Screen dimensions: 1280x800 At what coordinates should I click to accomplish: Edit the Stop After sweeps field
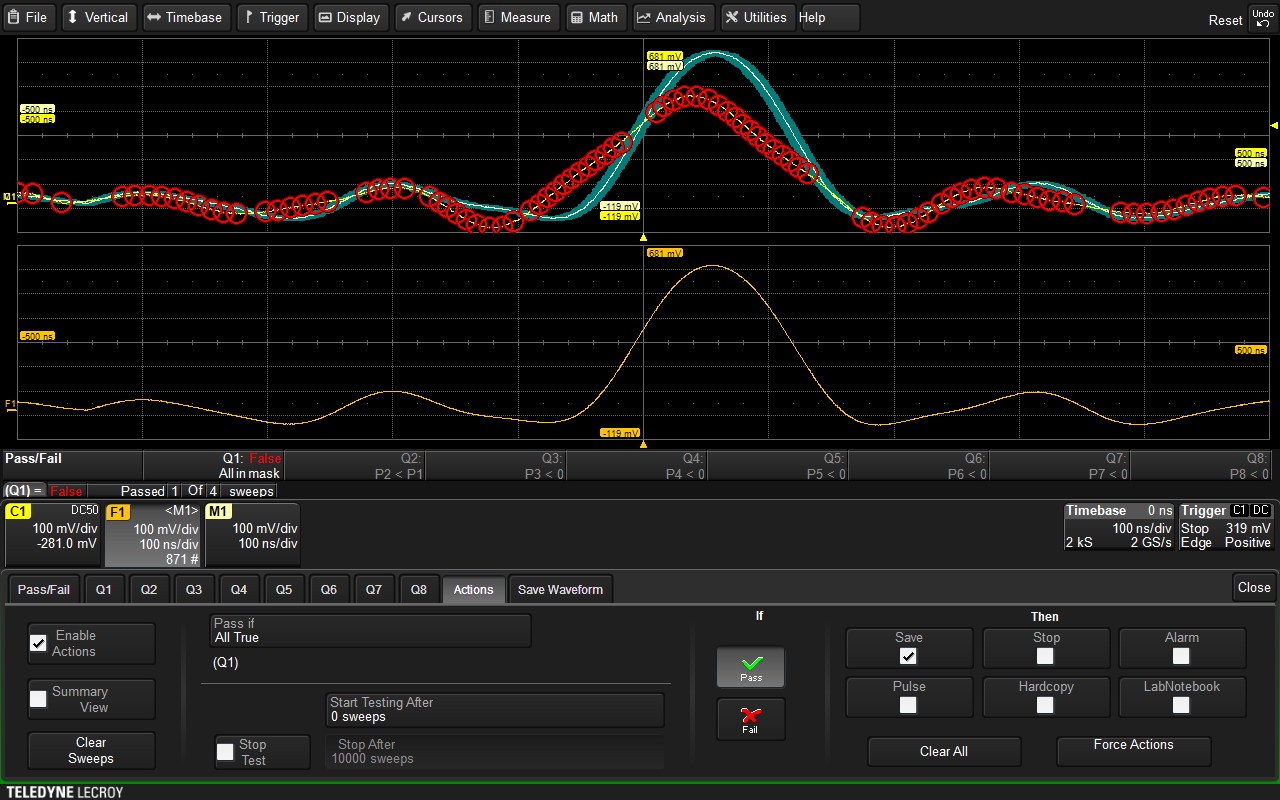pyautogui.click(x=495, y=752)
